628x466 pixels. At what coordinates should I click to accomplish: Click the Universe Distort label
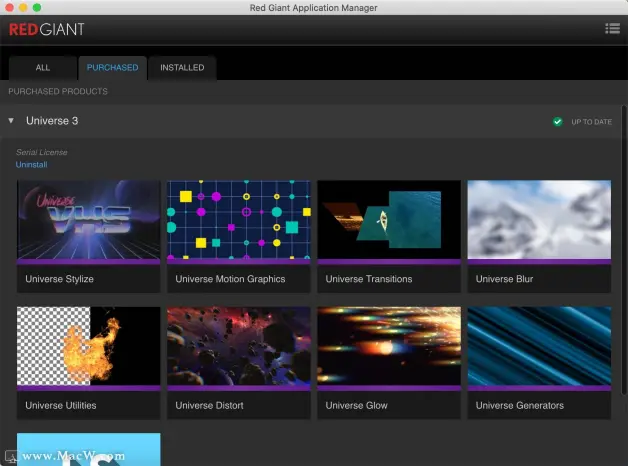click(209, 406)
